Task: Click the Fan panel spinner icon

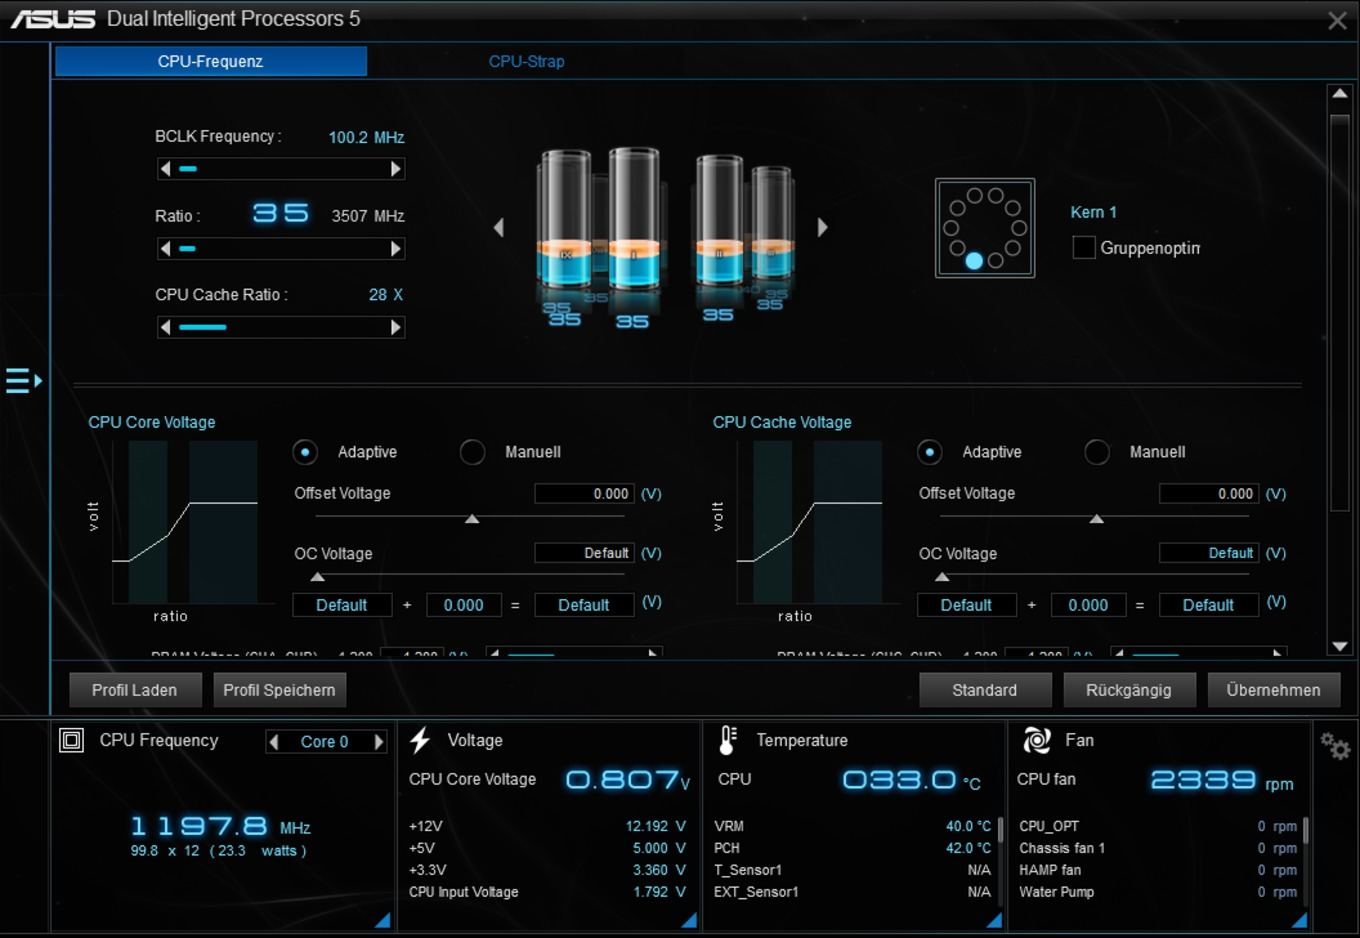Action: pos(1037,740)
